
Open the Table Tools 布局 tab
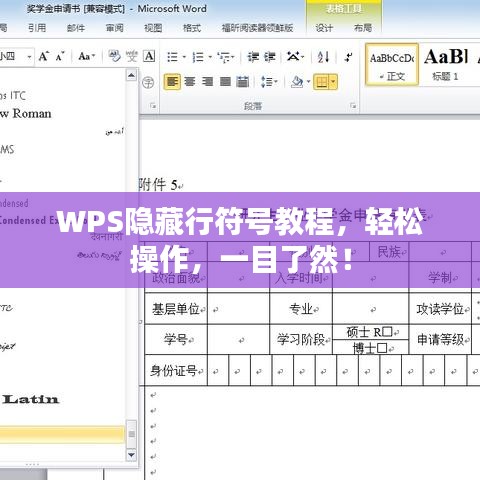tap(363, 28)
